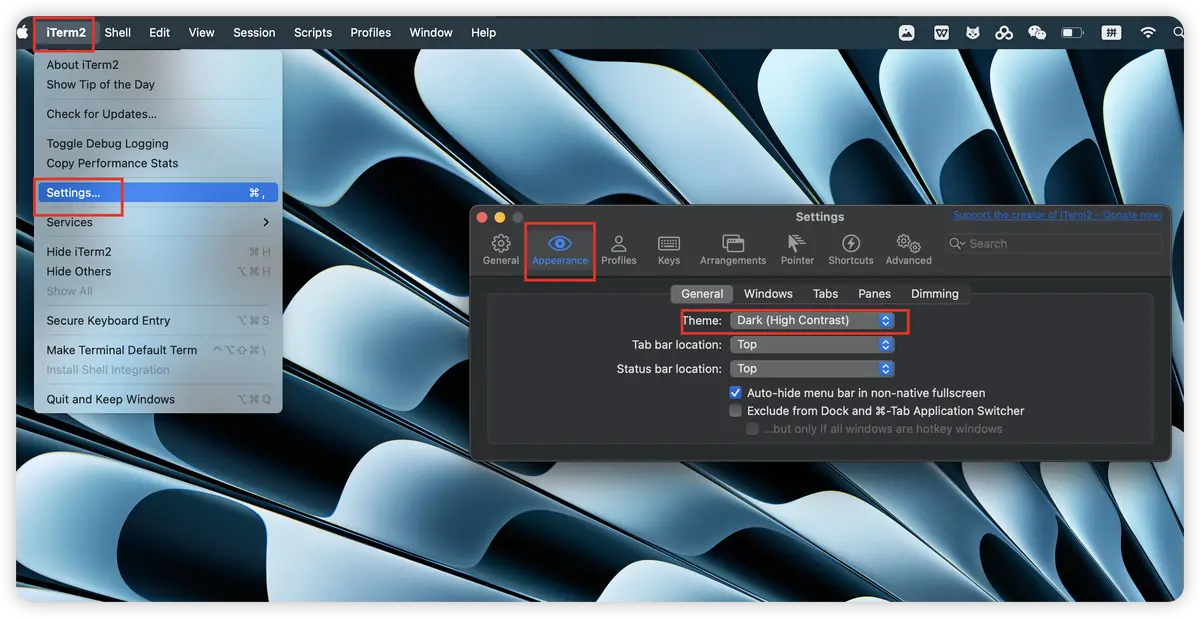Viewport: 1200px width, 618px height.
Task: Open the Scripts menu
Action: coord(313,32)
